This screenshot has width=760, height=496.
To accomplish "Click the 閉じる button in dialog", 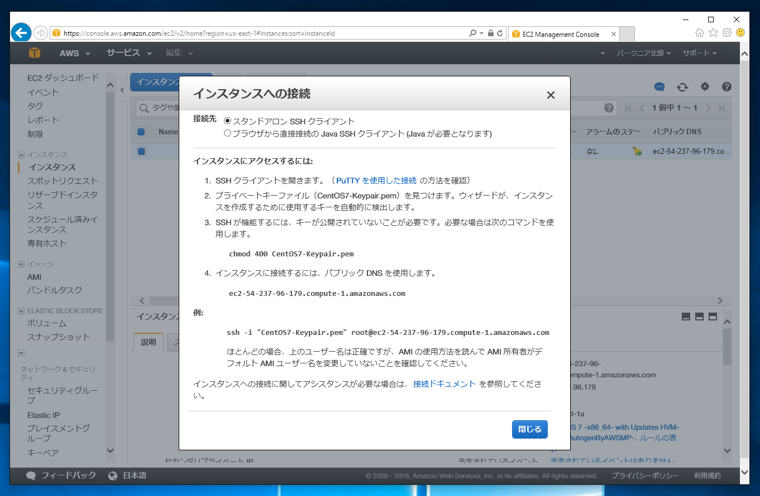I will 530,429.
